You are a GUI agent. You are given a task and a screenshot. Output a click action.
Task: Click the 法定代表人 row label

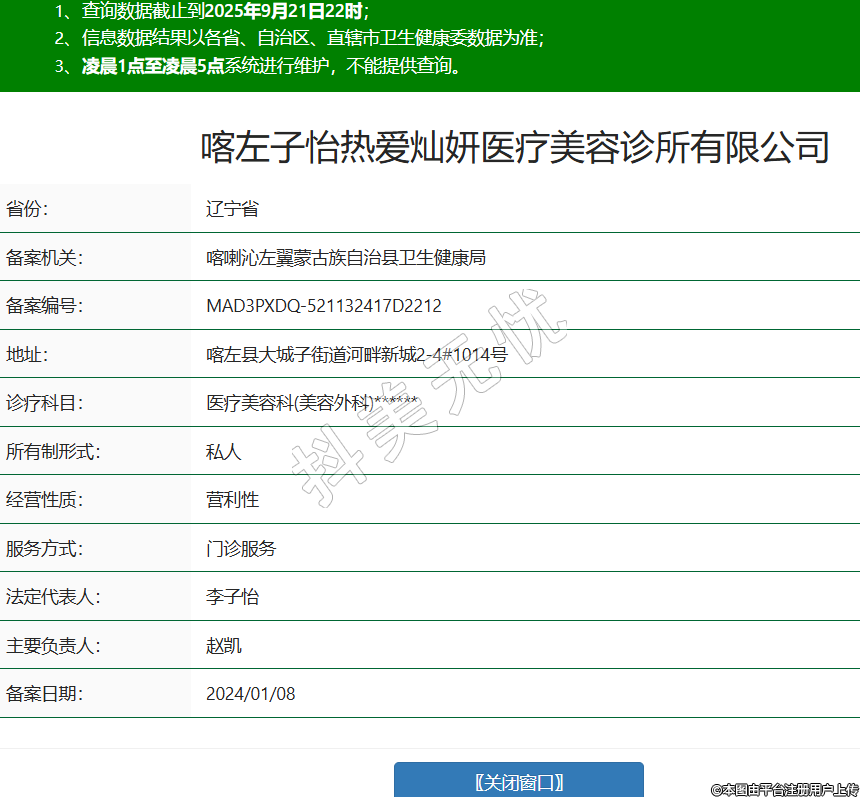[x=53, y=597]
